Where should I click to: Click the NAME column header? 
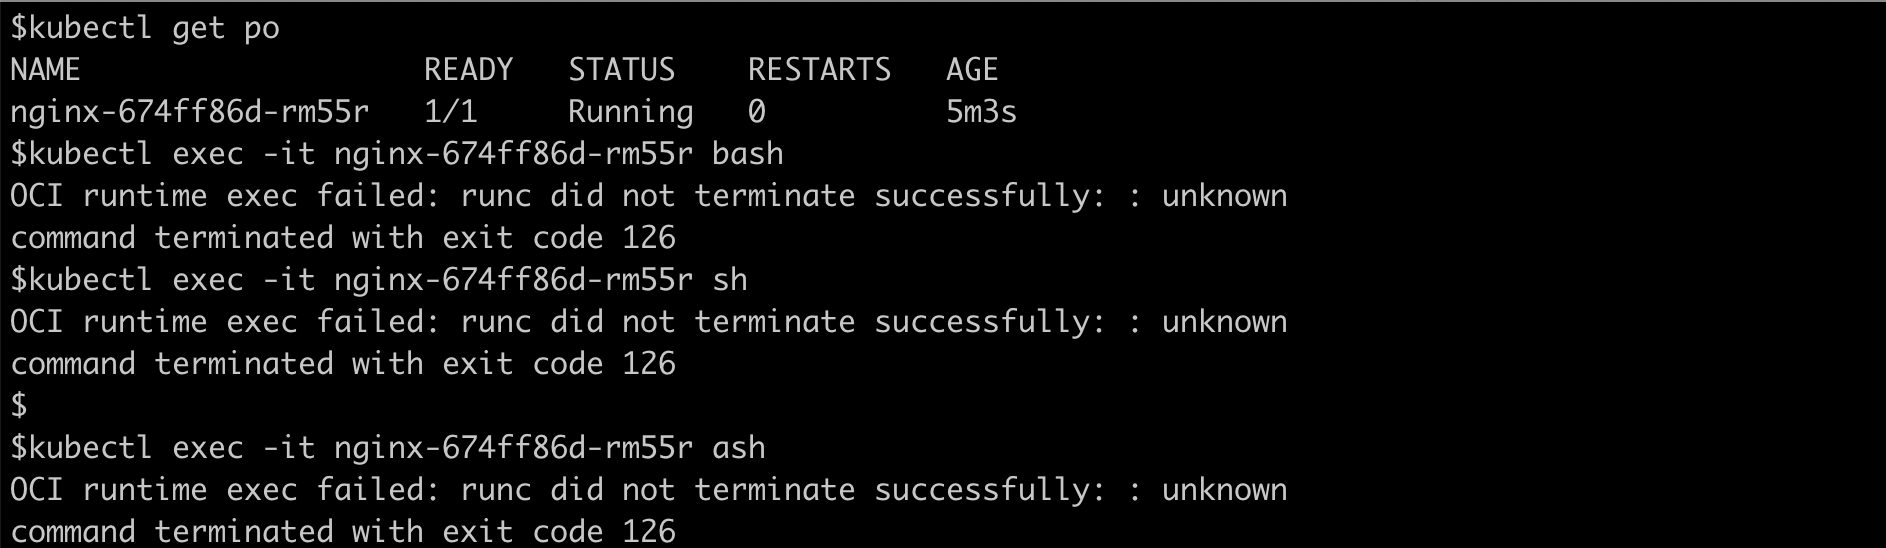(x=45, y=69)
